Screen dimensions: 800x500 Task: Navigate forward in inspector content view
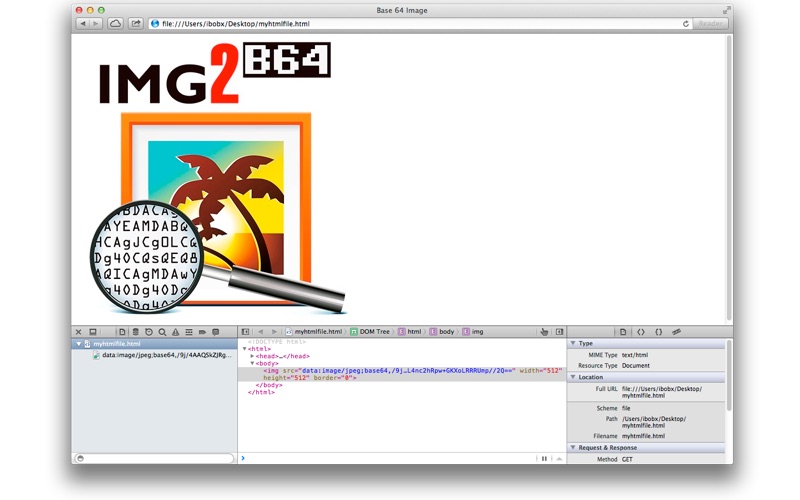click(x=274, y=332)
